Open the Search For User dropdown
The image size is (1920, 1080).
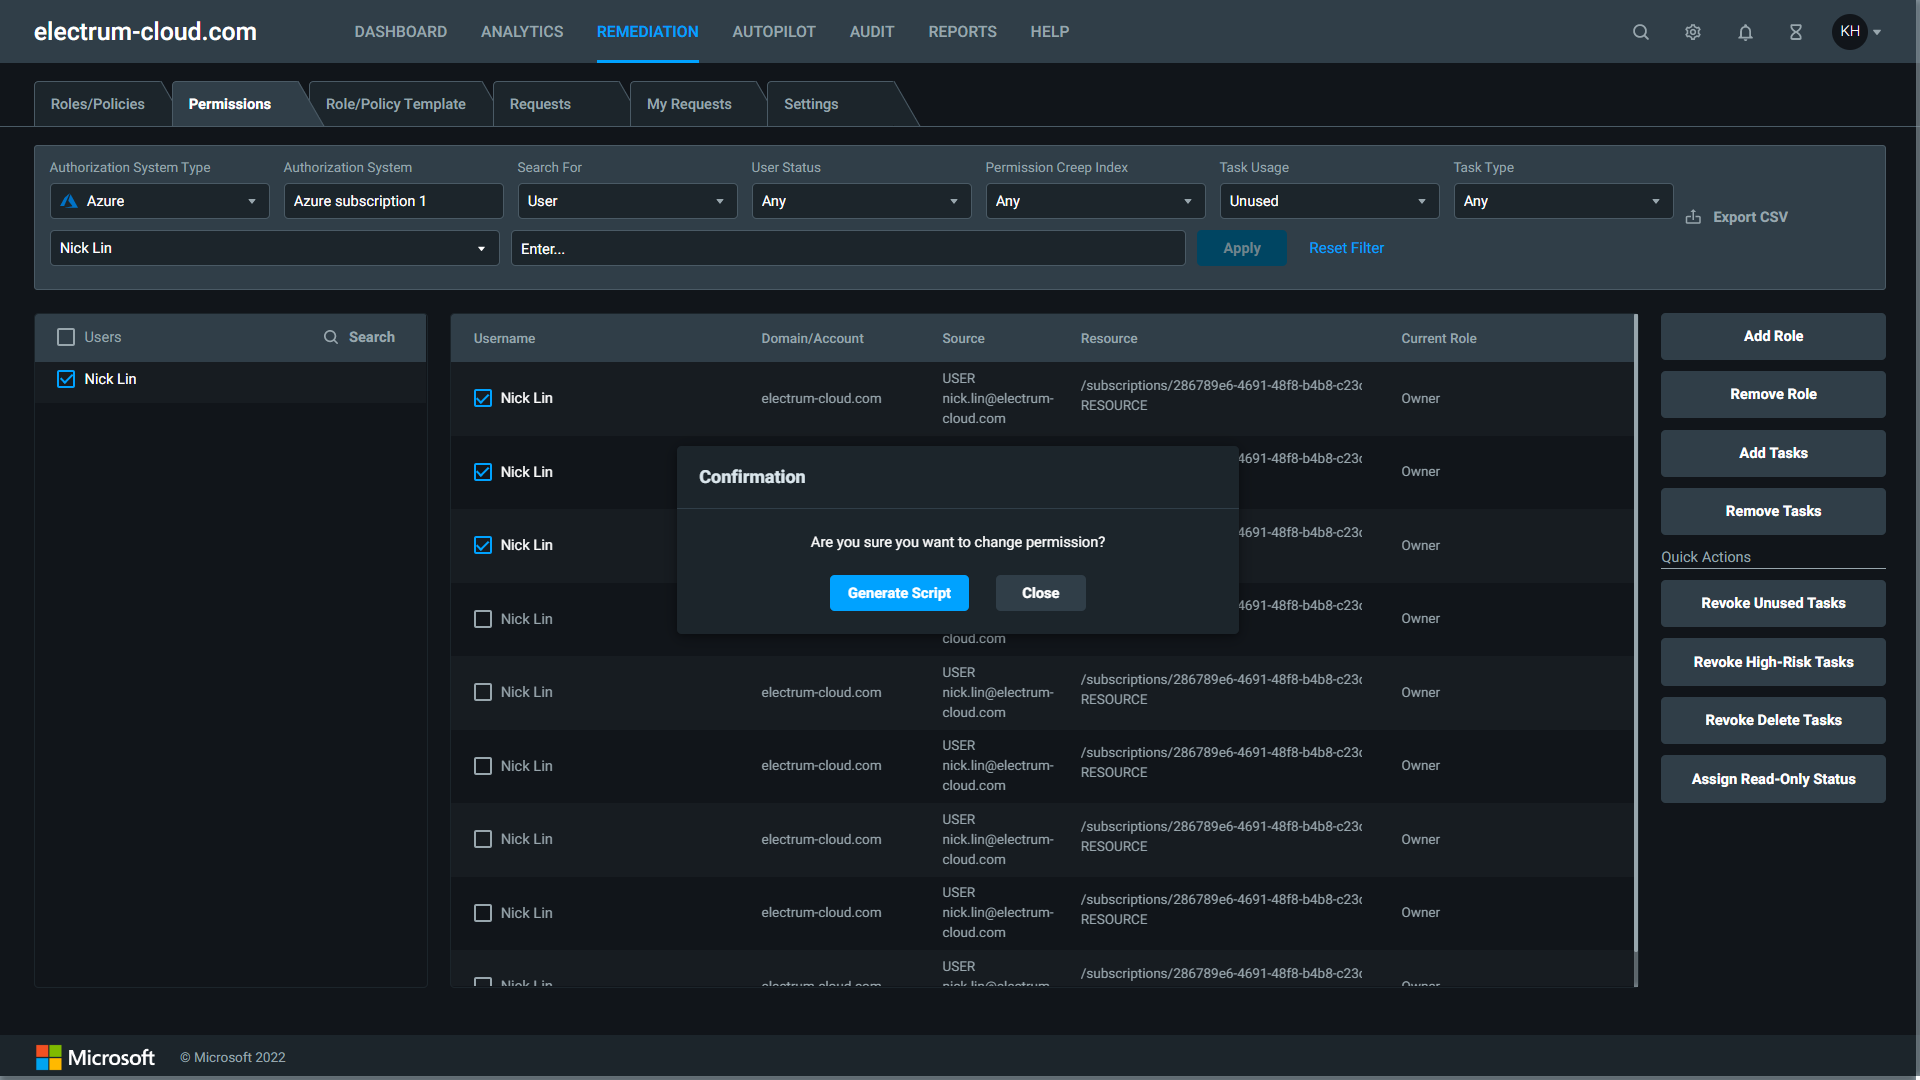pyautogui.click(x=627, y=201)
